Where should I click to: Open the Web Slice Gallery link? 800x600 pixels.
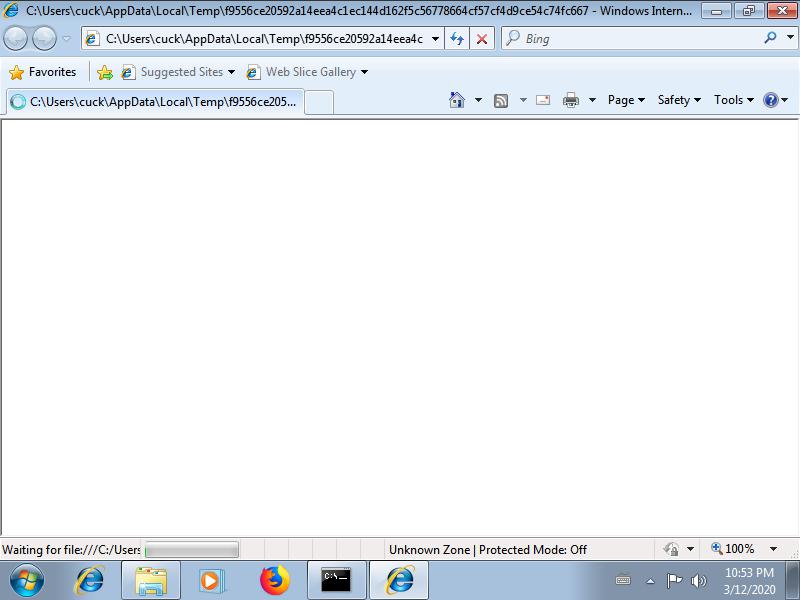tap(301, 72)
